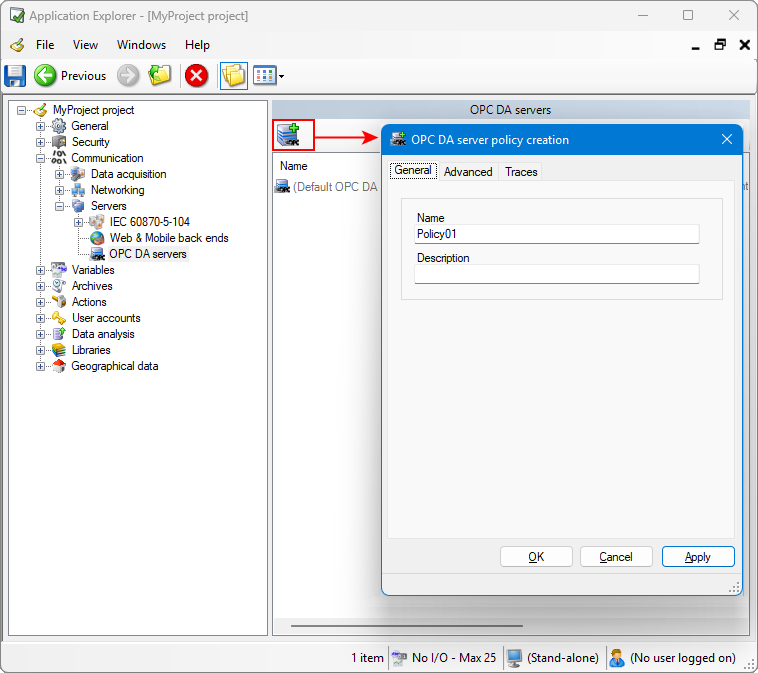The image size is (758, 673).
Task: Click the add OPC DA server policy icon
Action: coord(289,135)
